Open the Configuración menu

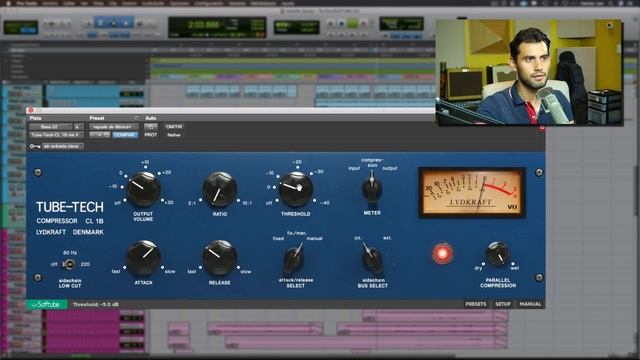(209, 3)
